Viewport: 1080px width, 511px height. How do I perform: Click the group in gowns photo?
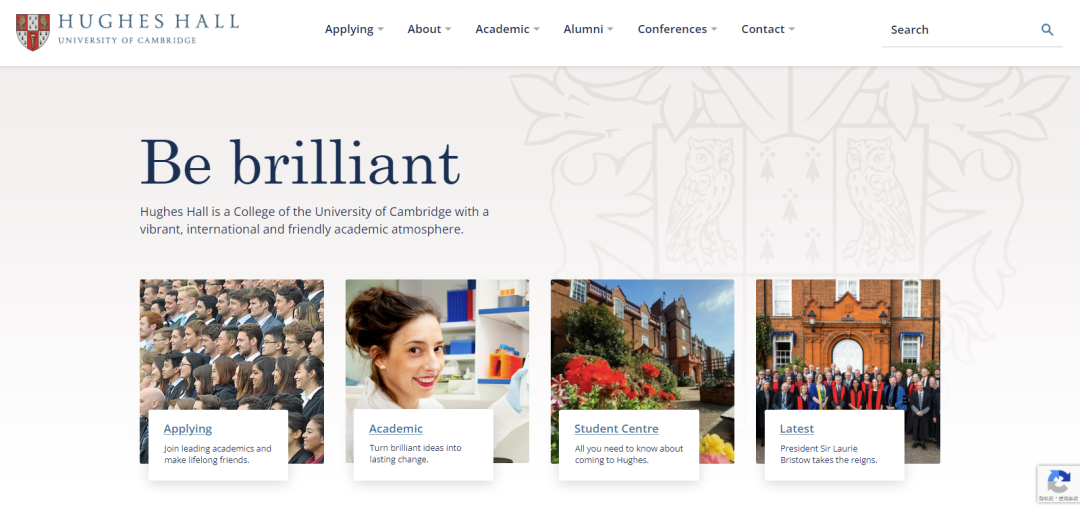(x=848, y=344)
